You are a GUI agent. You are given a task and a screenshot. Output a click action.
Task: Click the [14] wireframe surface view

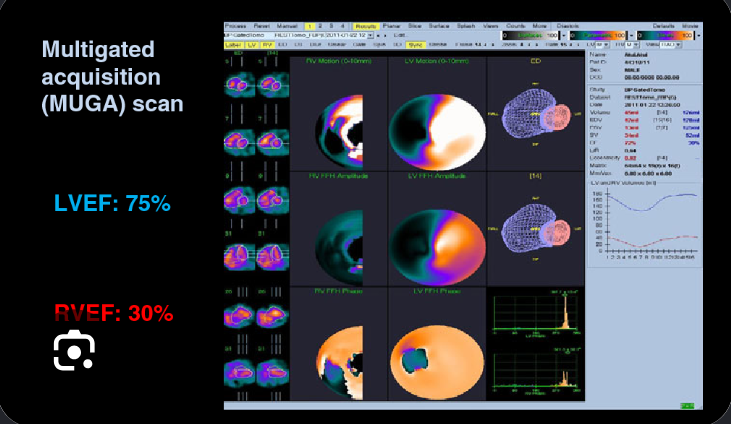(x=536, y=229)
